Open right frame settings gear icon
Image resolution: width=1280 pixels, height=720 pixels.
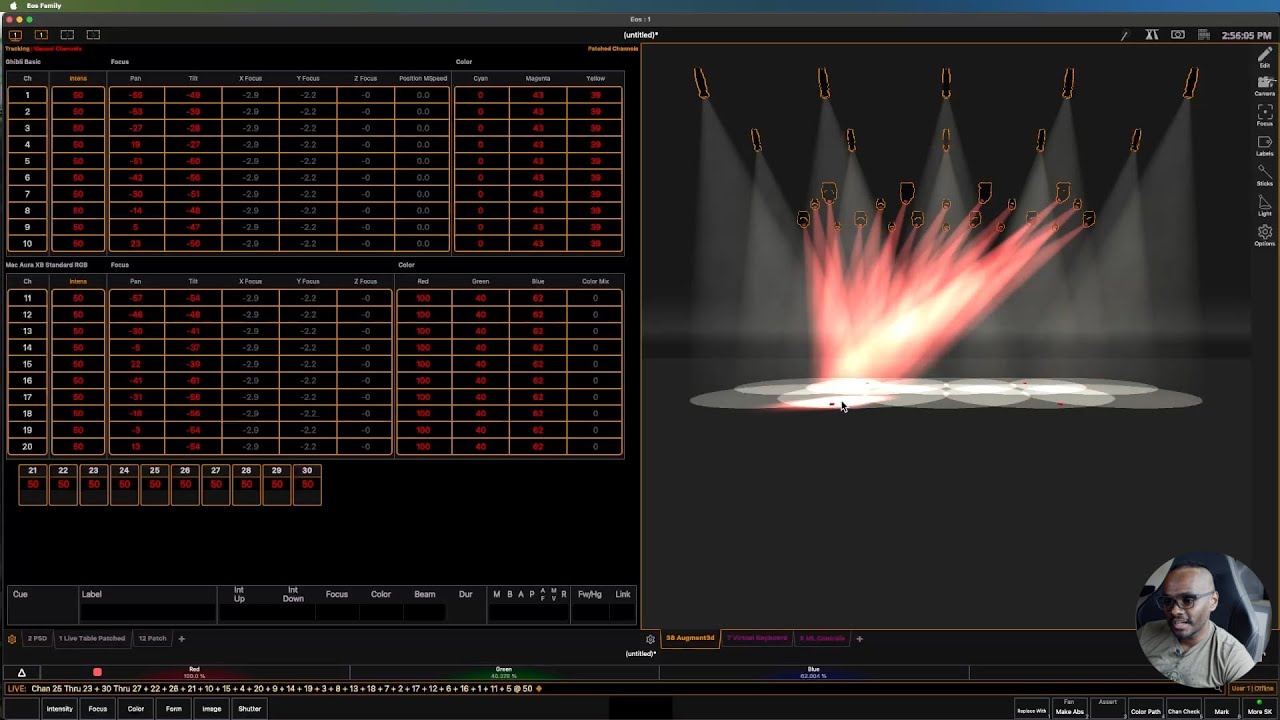point(650,638)
